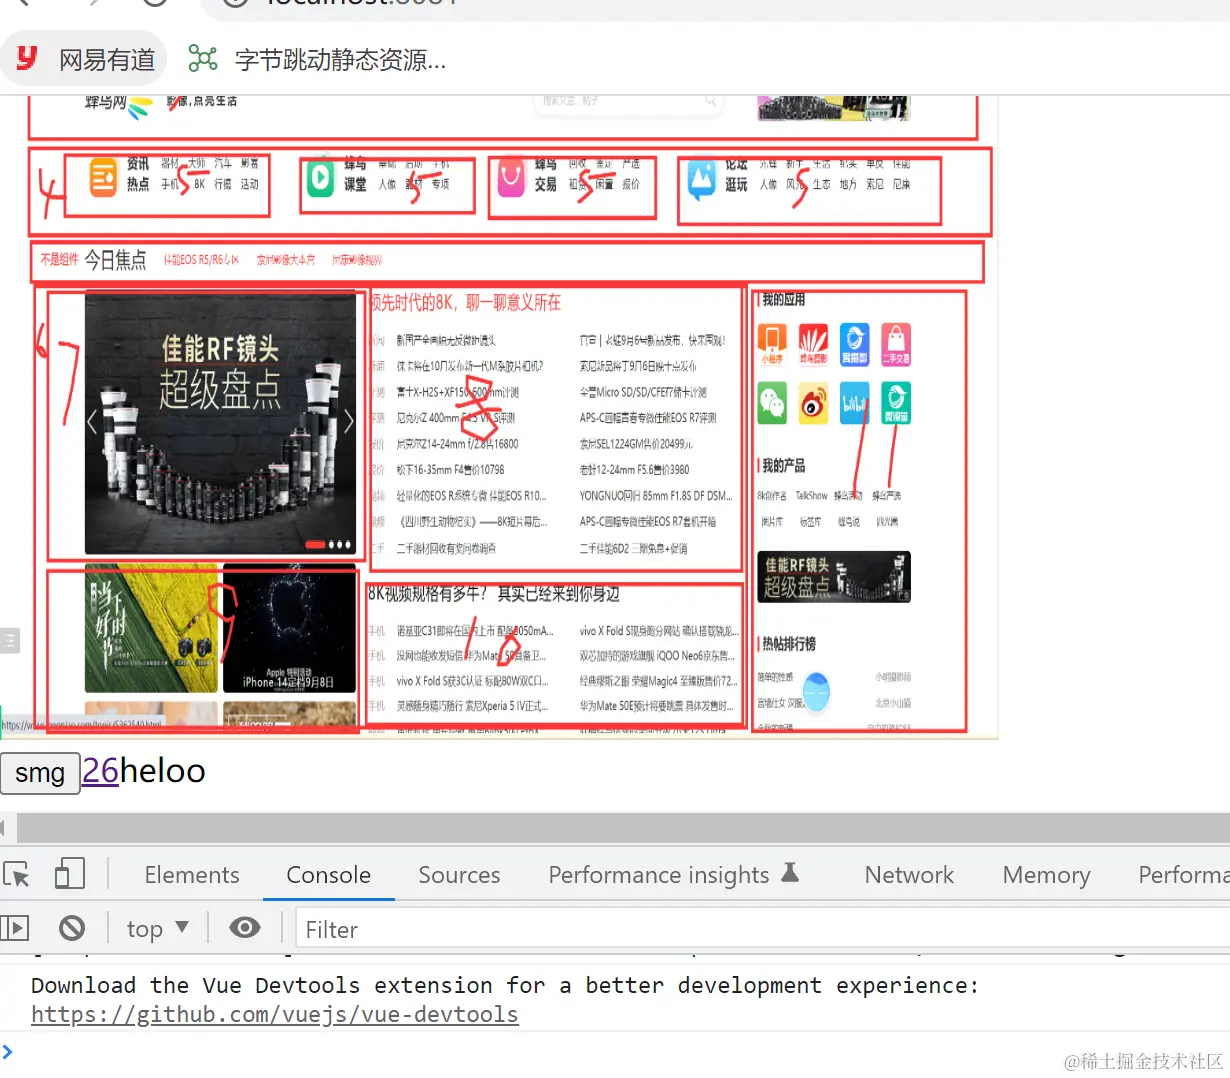Click the search magnifier icon in the page header
Image resolution: width=1230 pixels, height=1078 pixels.
pos(710,100)
